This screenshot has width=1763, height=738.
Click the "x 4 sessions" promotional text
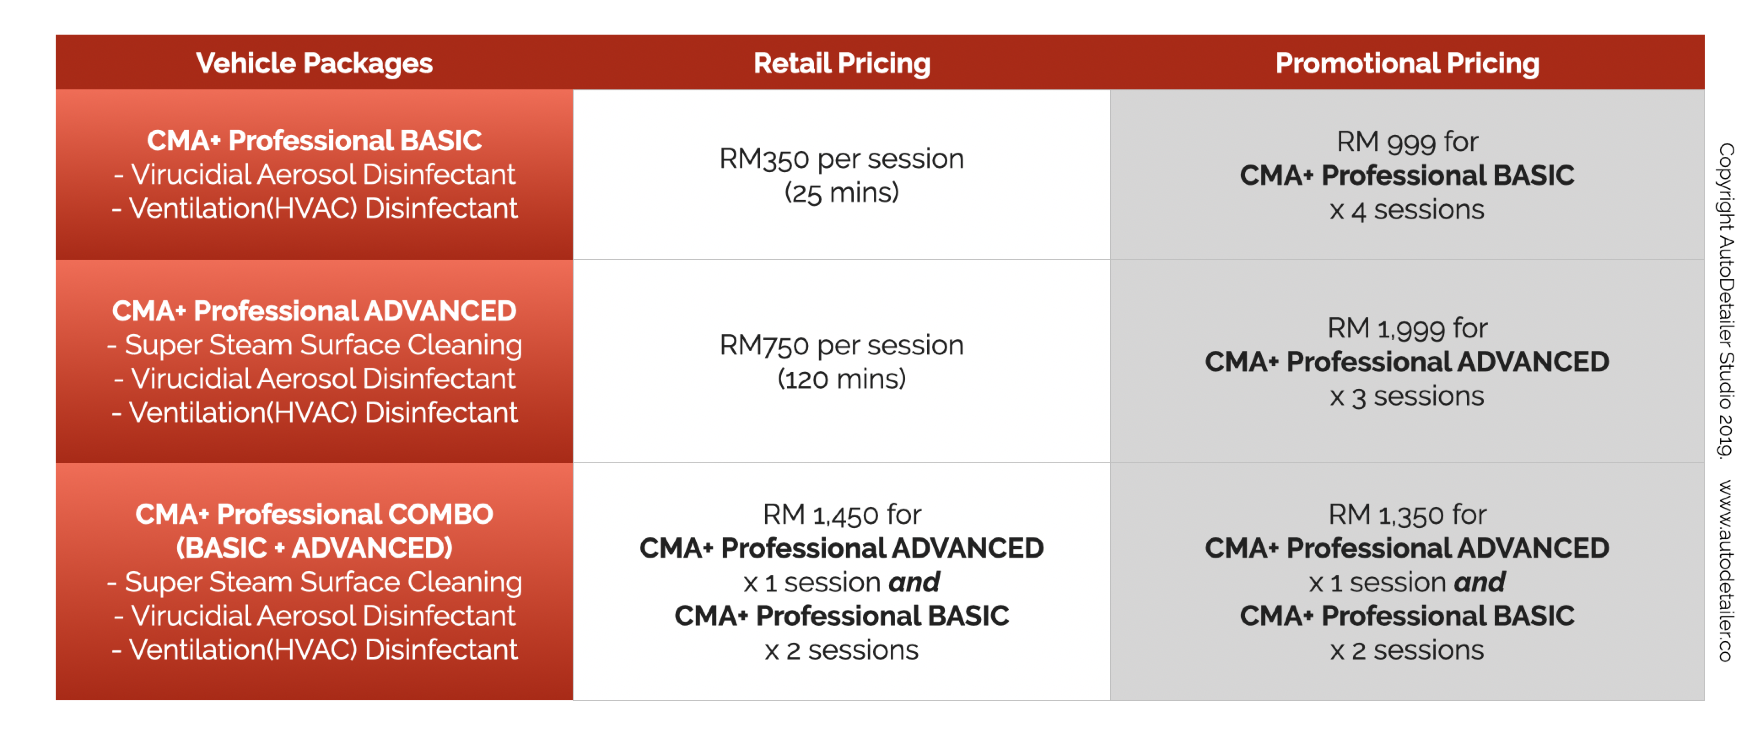click(x=1407, y=210)
